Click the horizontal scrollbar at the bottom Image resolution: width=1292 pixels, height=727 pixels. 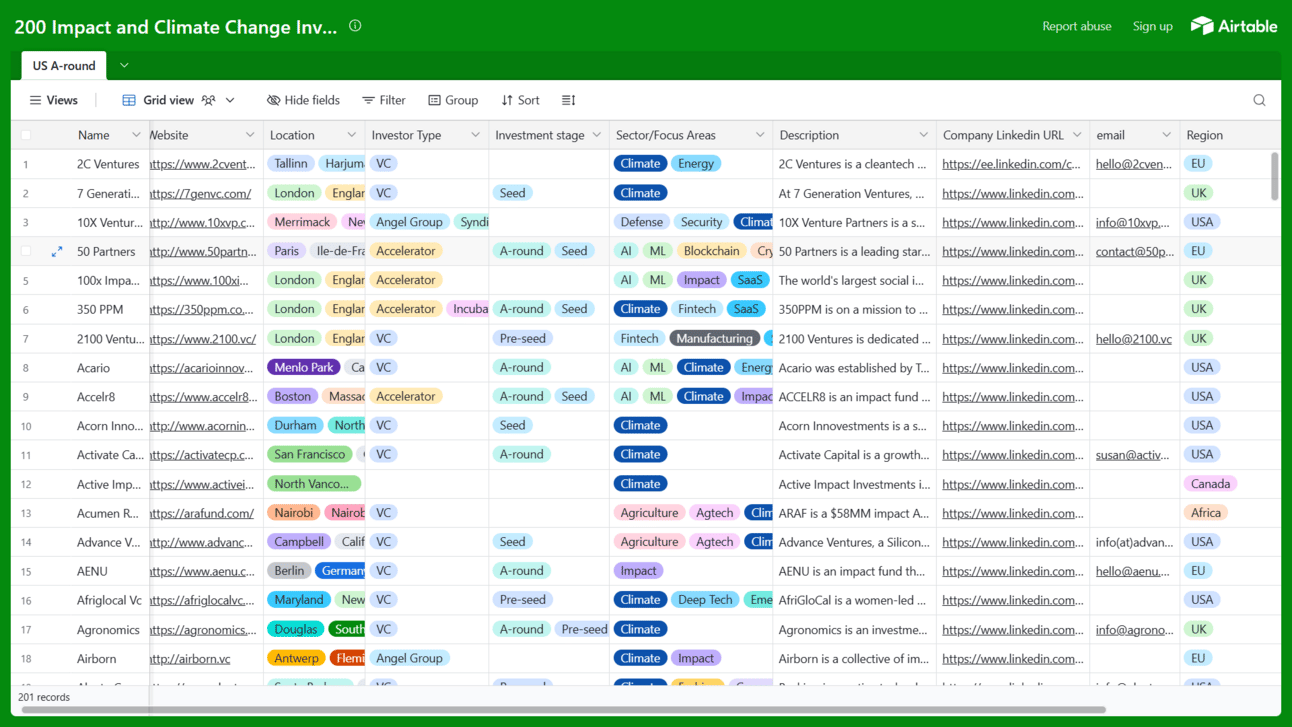563,710
